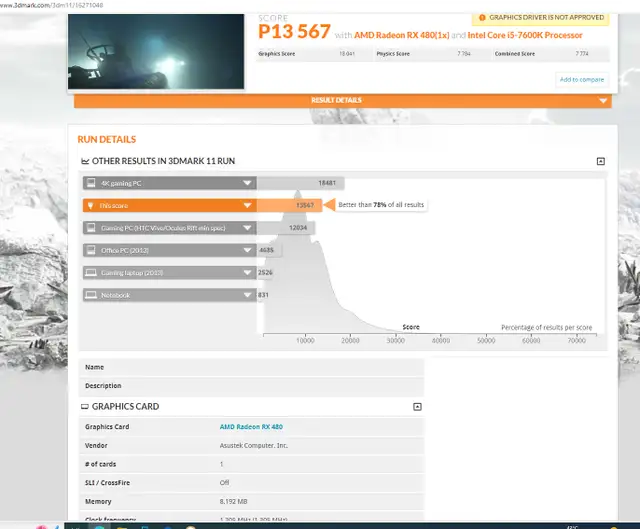Collapse the Other Results in 3DMark 11 Run section
This screenshot has width=640, height=529.
[601, 161]
